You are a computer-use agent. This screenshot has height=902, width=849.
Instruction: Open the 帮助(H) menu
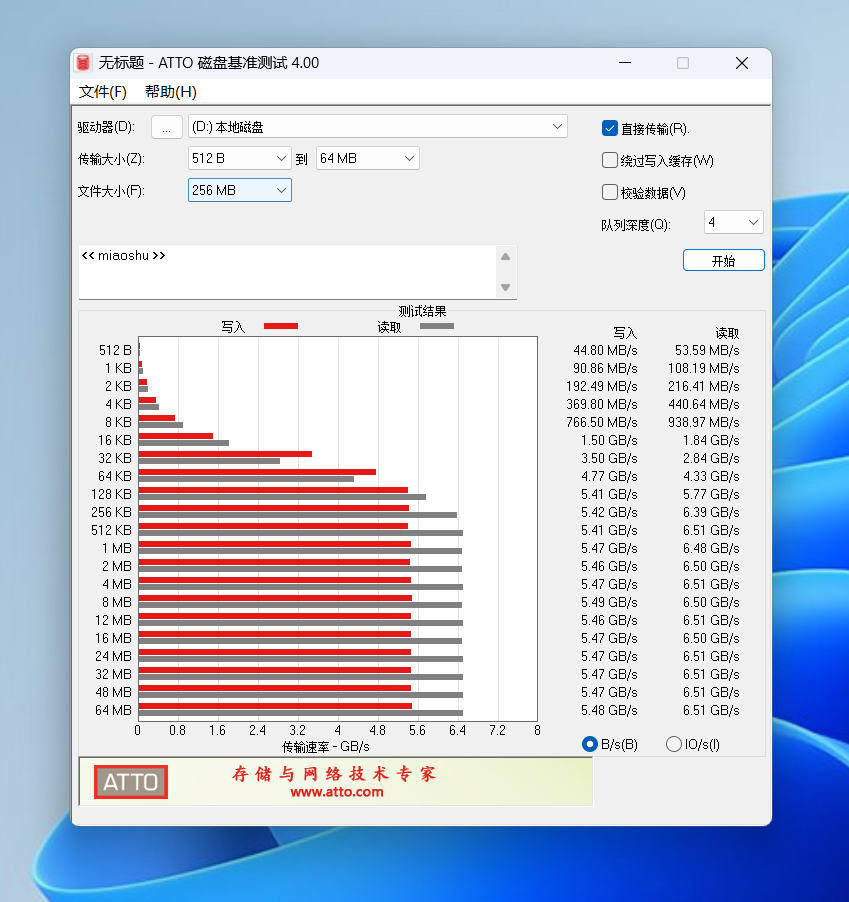(x=171, y=92)
